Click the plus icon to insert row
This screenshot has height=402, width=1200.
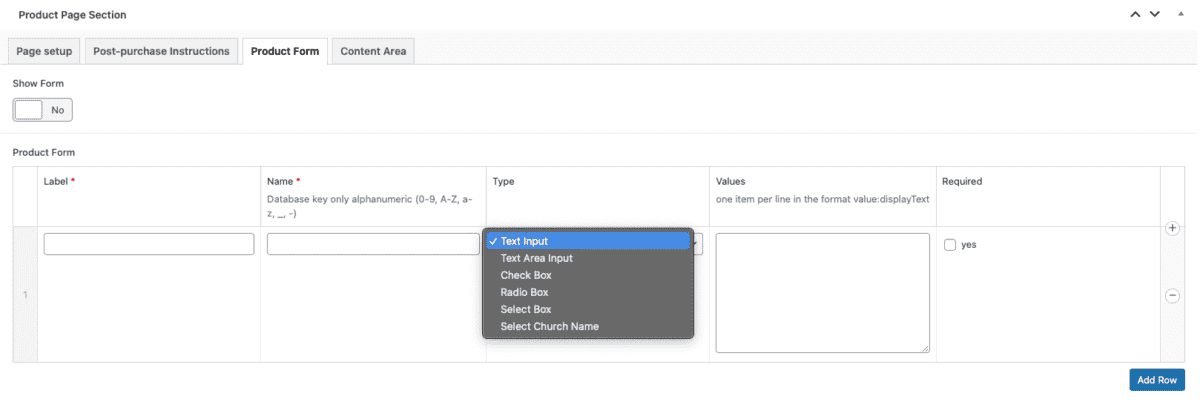1172,229
